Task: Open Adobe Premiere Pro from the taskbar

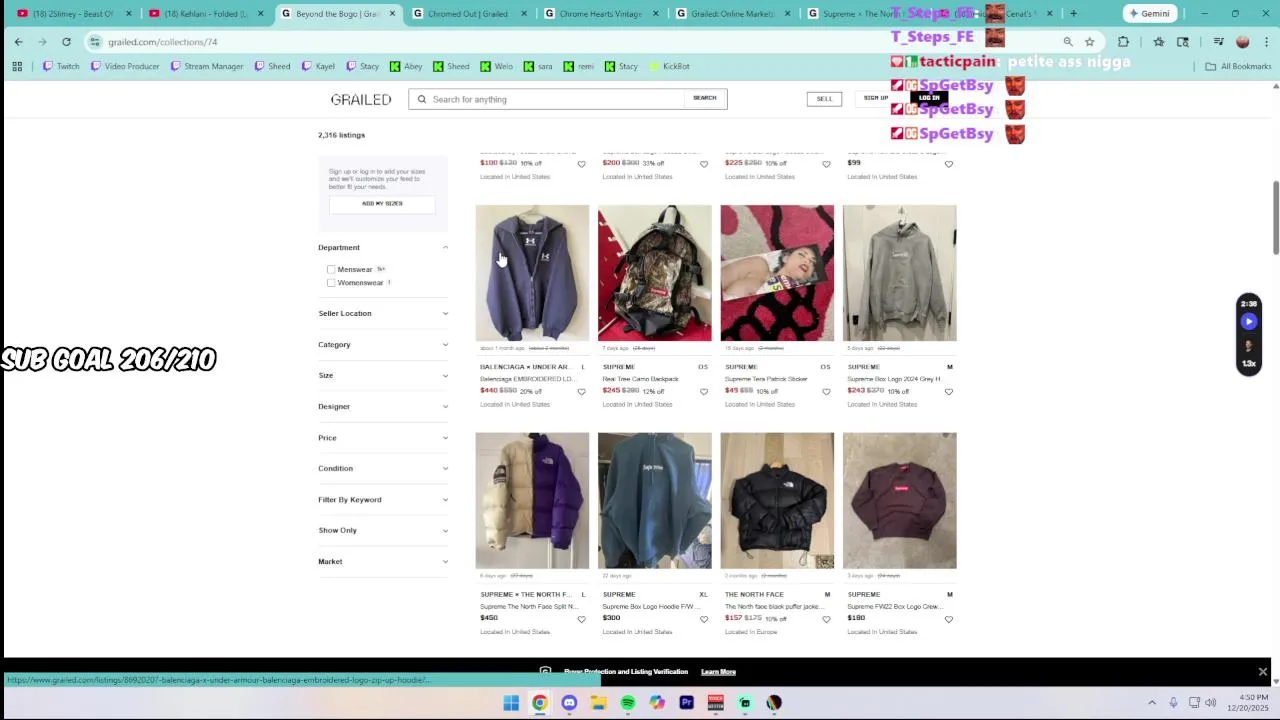Action: tap(686, 703)
